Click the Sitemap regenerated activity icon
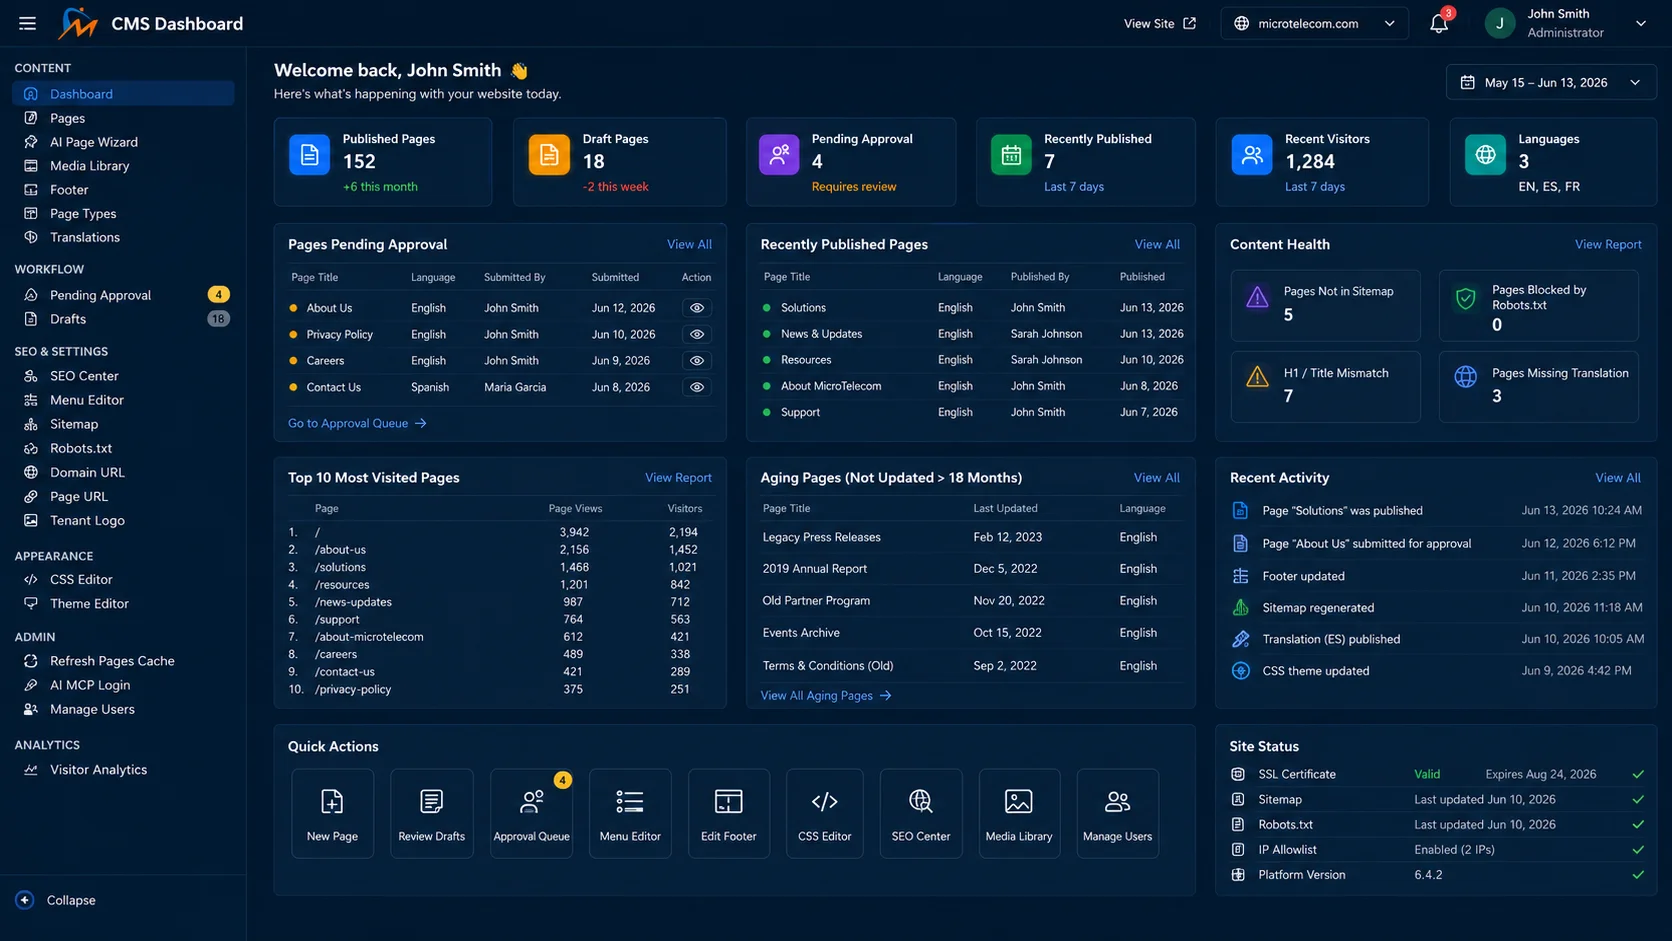The image size is (1672, 941). [x=1240, y=608]
